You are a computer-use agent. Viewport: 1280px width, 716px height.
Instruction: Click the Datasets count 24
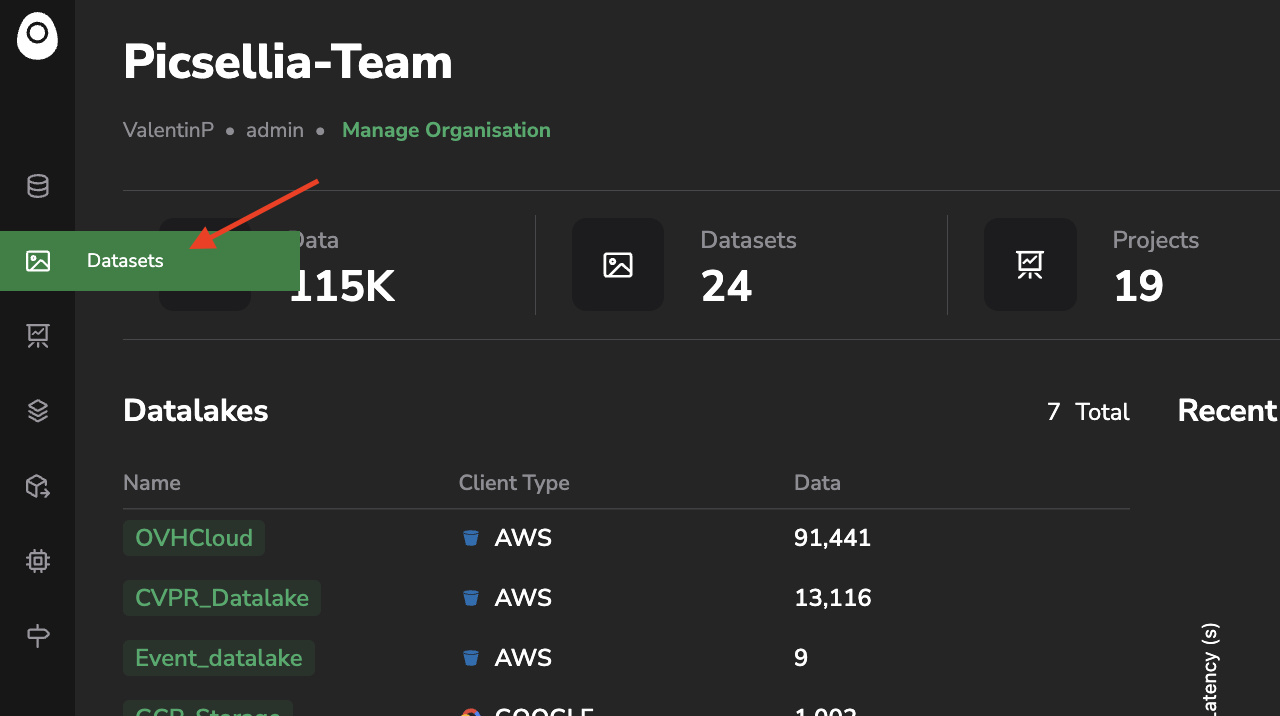pos(726,287)
